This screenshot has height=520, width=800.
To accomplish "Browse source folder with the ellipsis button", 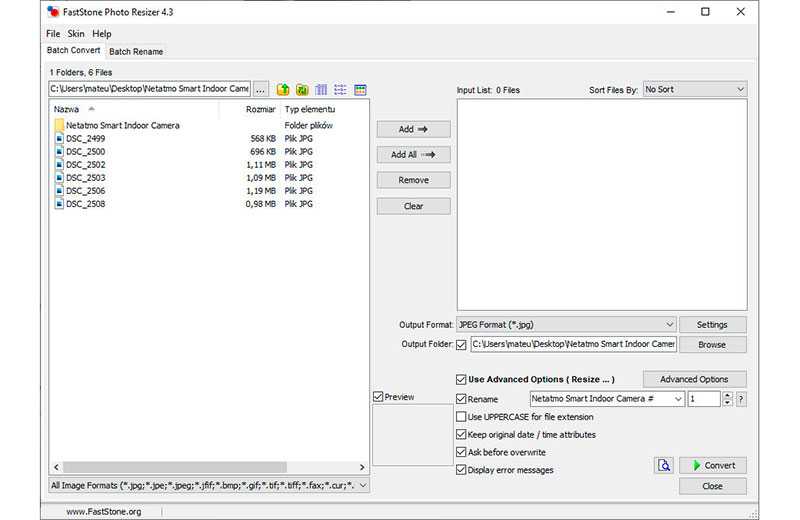I will (260, 89).
